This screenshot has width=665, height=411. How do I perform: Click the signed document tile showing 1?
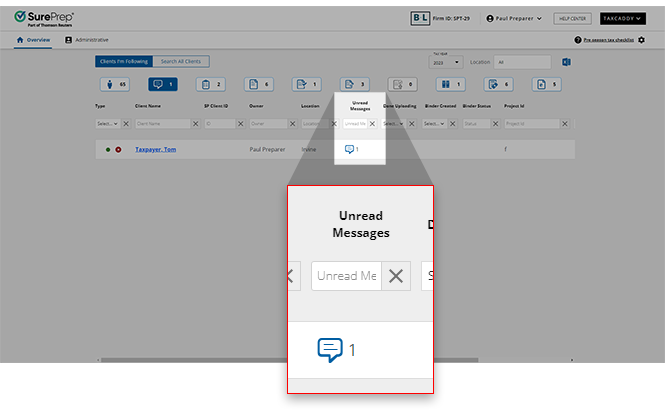[x=307, y=84]
